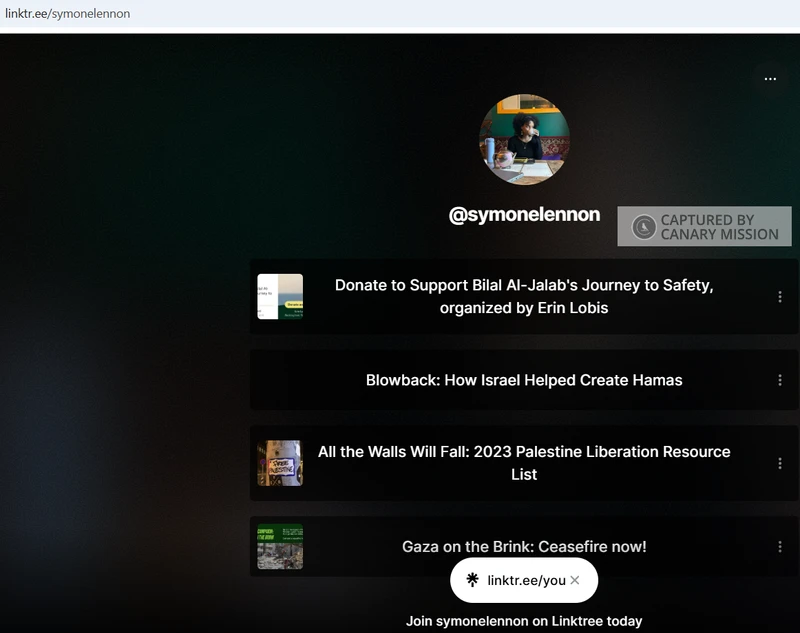Open options for the Blowback link
800x633 pixels.
pyautogui.click(x=780, y=380)
